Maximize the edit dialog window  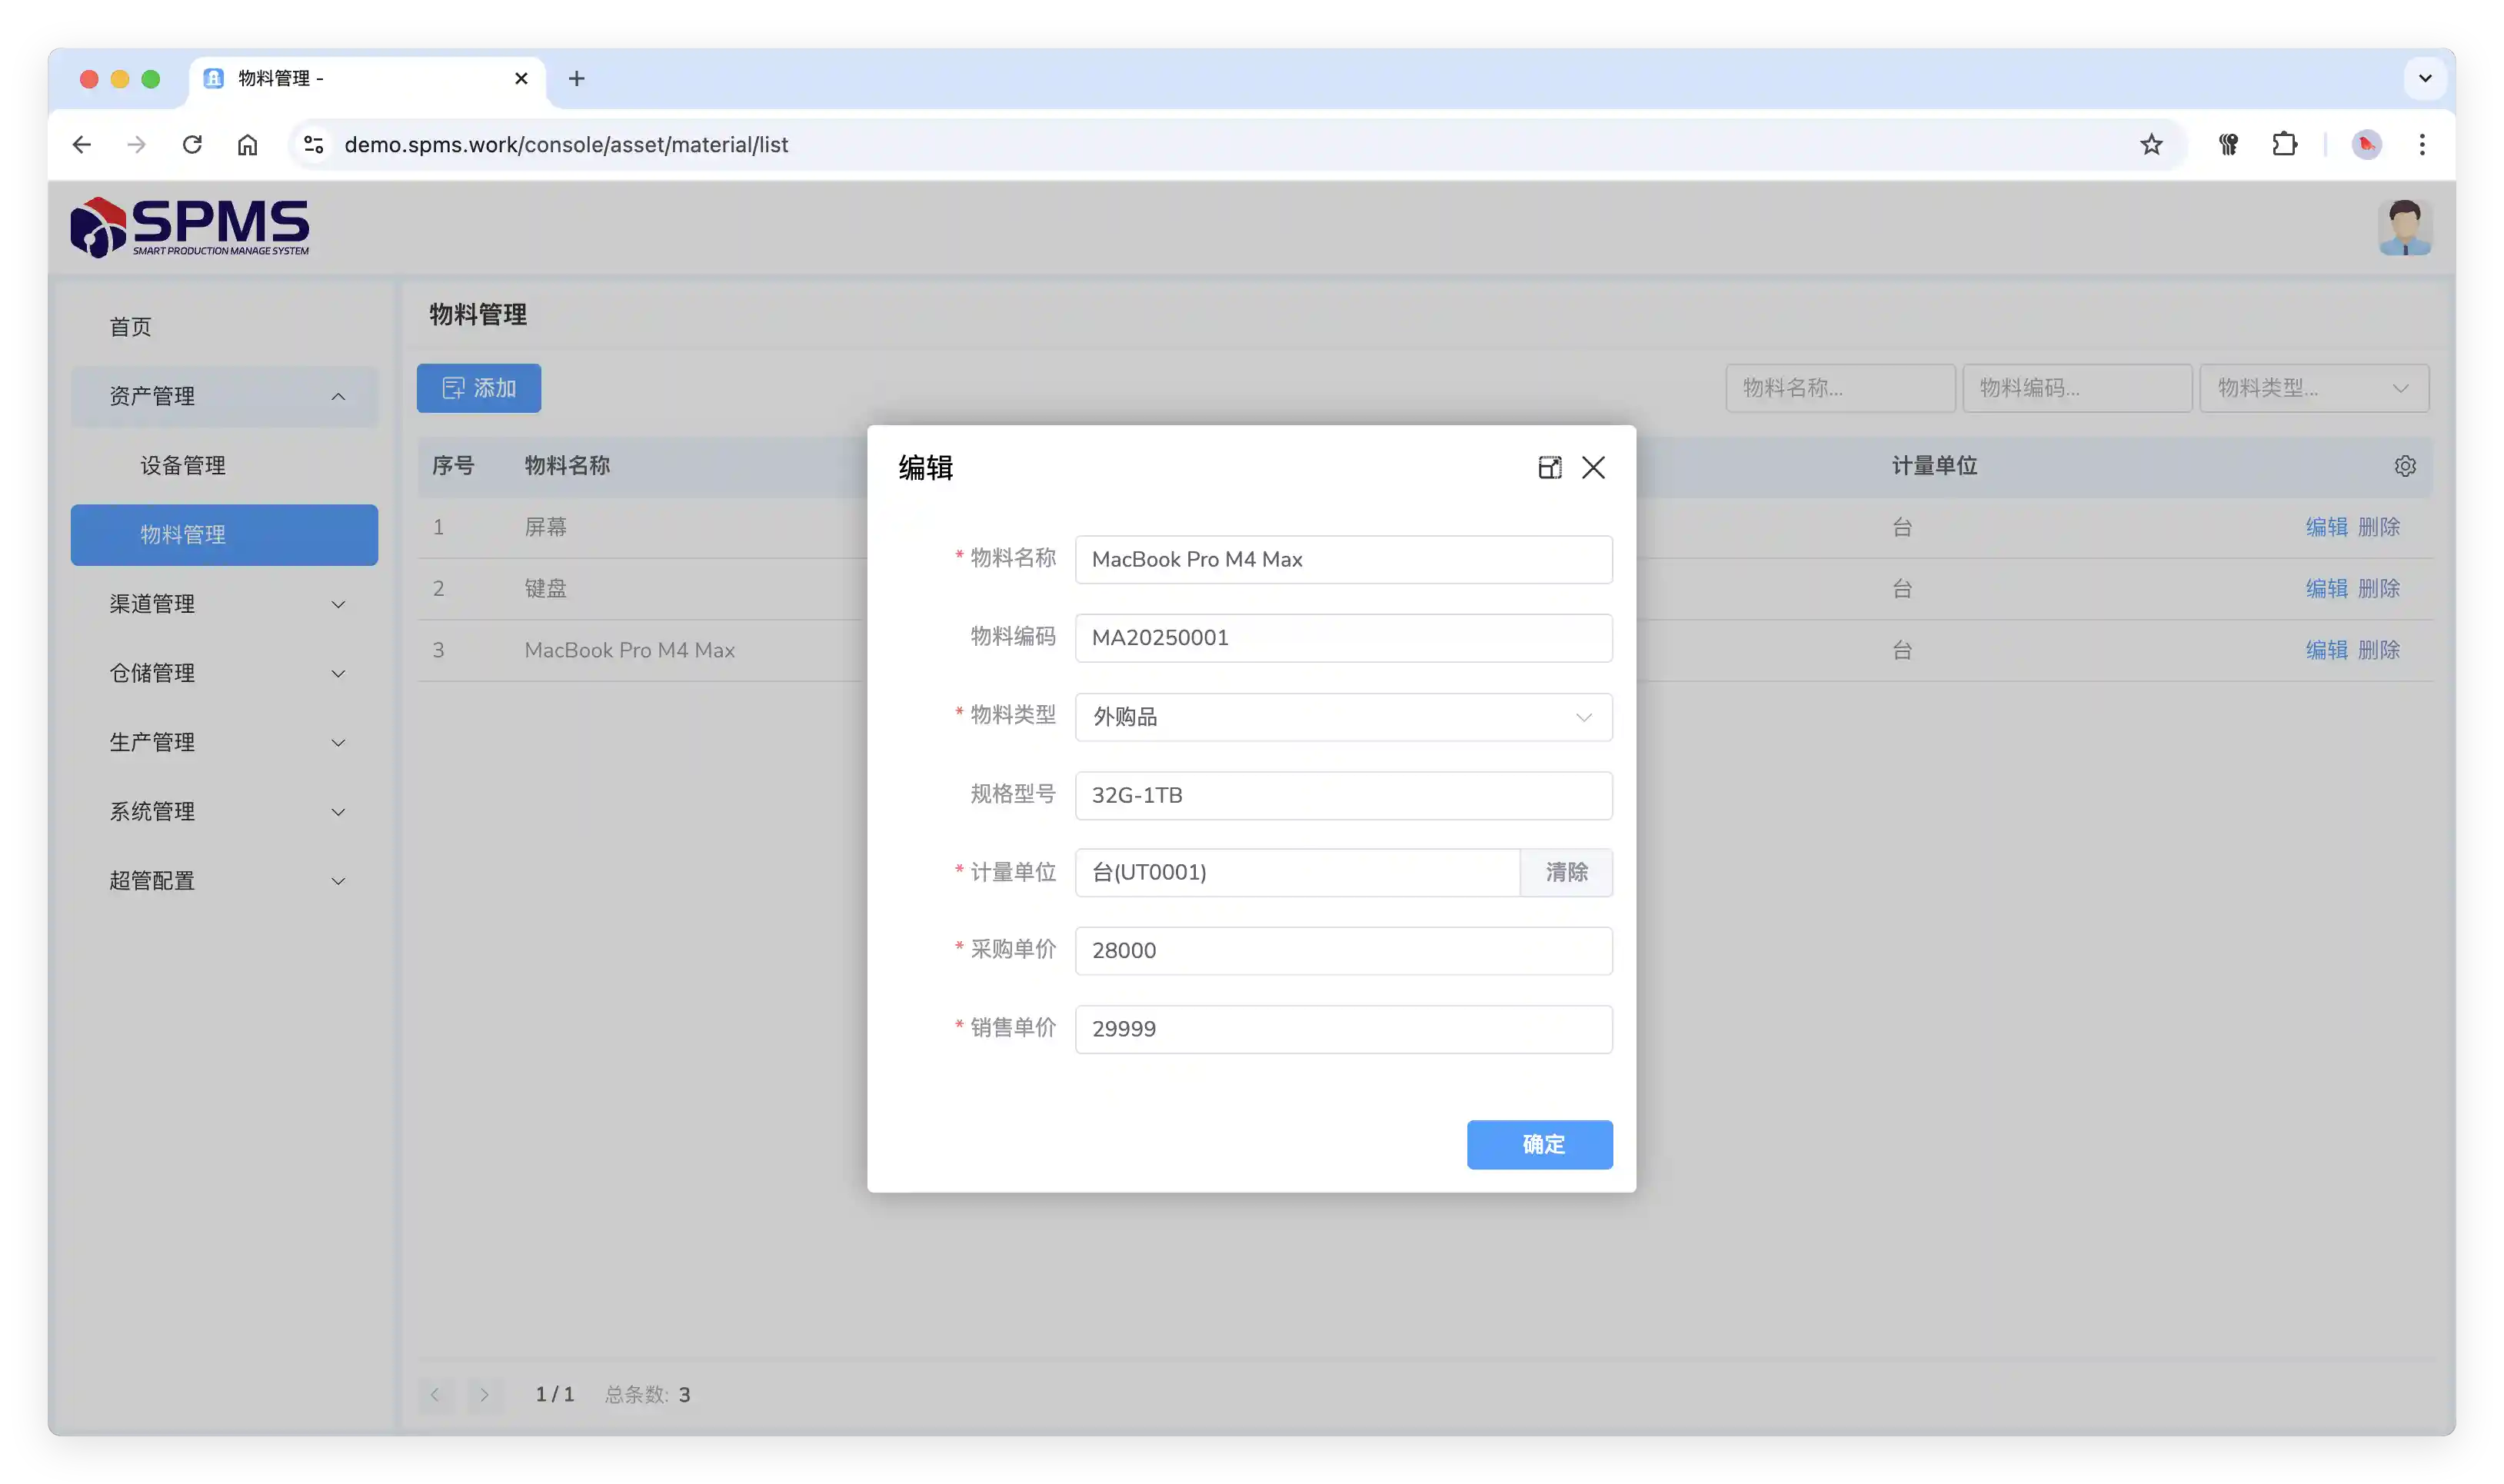1549,467
